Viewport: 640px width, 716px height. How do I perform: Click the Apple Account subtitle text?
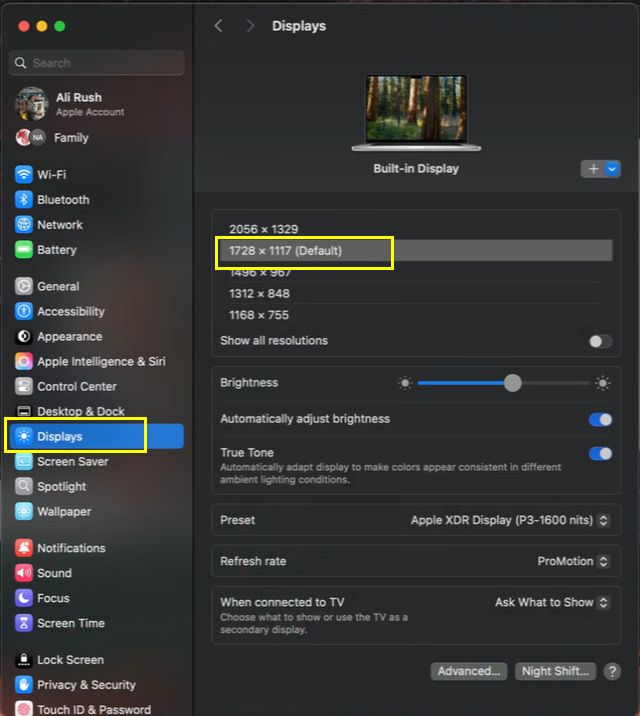90,112
